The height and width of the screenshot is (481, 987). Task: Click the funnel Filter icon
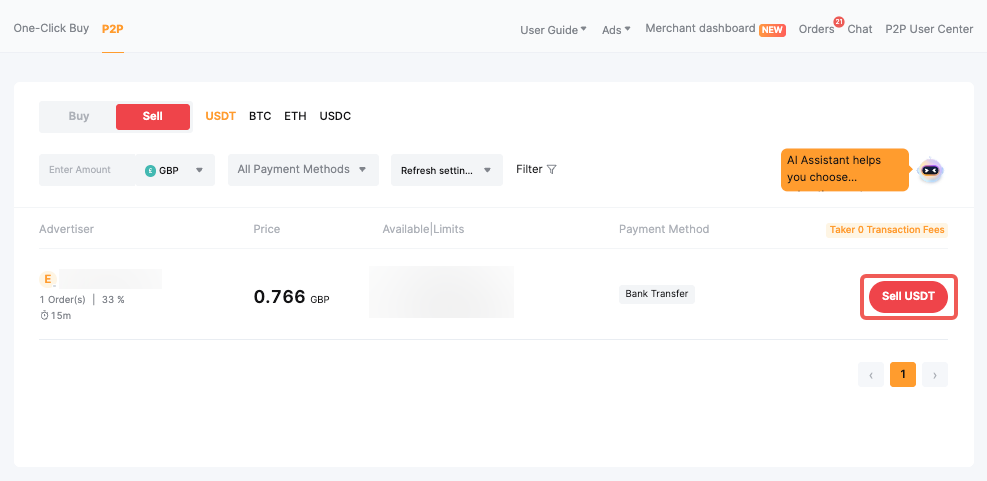tap(551, 170)
